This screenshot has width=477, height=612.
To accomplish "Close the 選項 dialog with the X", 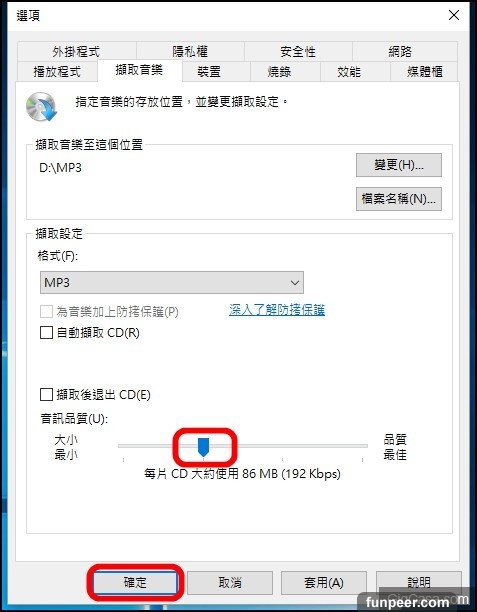I will pyautogui.click(x=454, y=15).
